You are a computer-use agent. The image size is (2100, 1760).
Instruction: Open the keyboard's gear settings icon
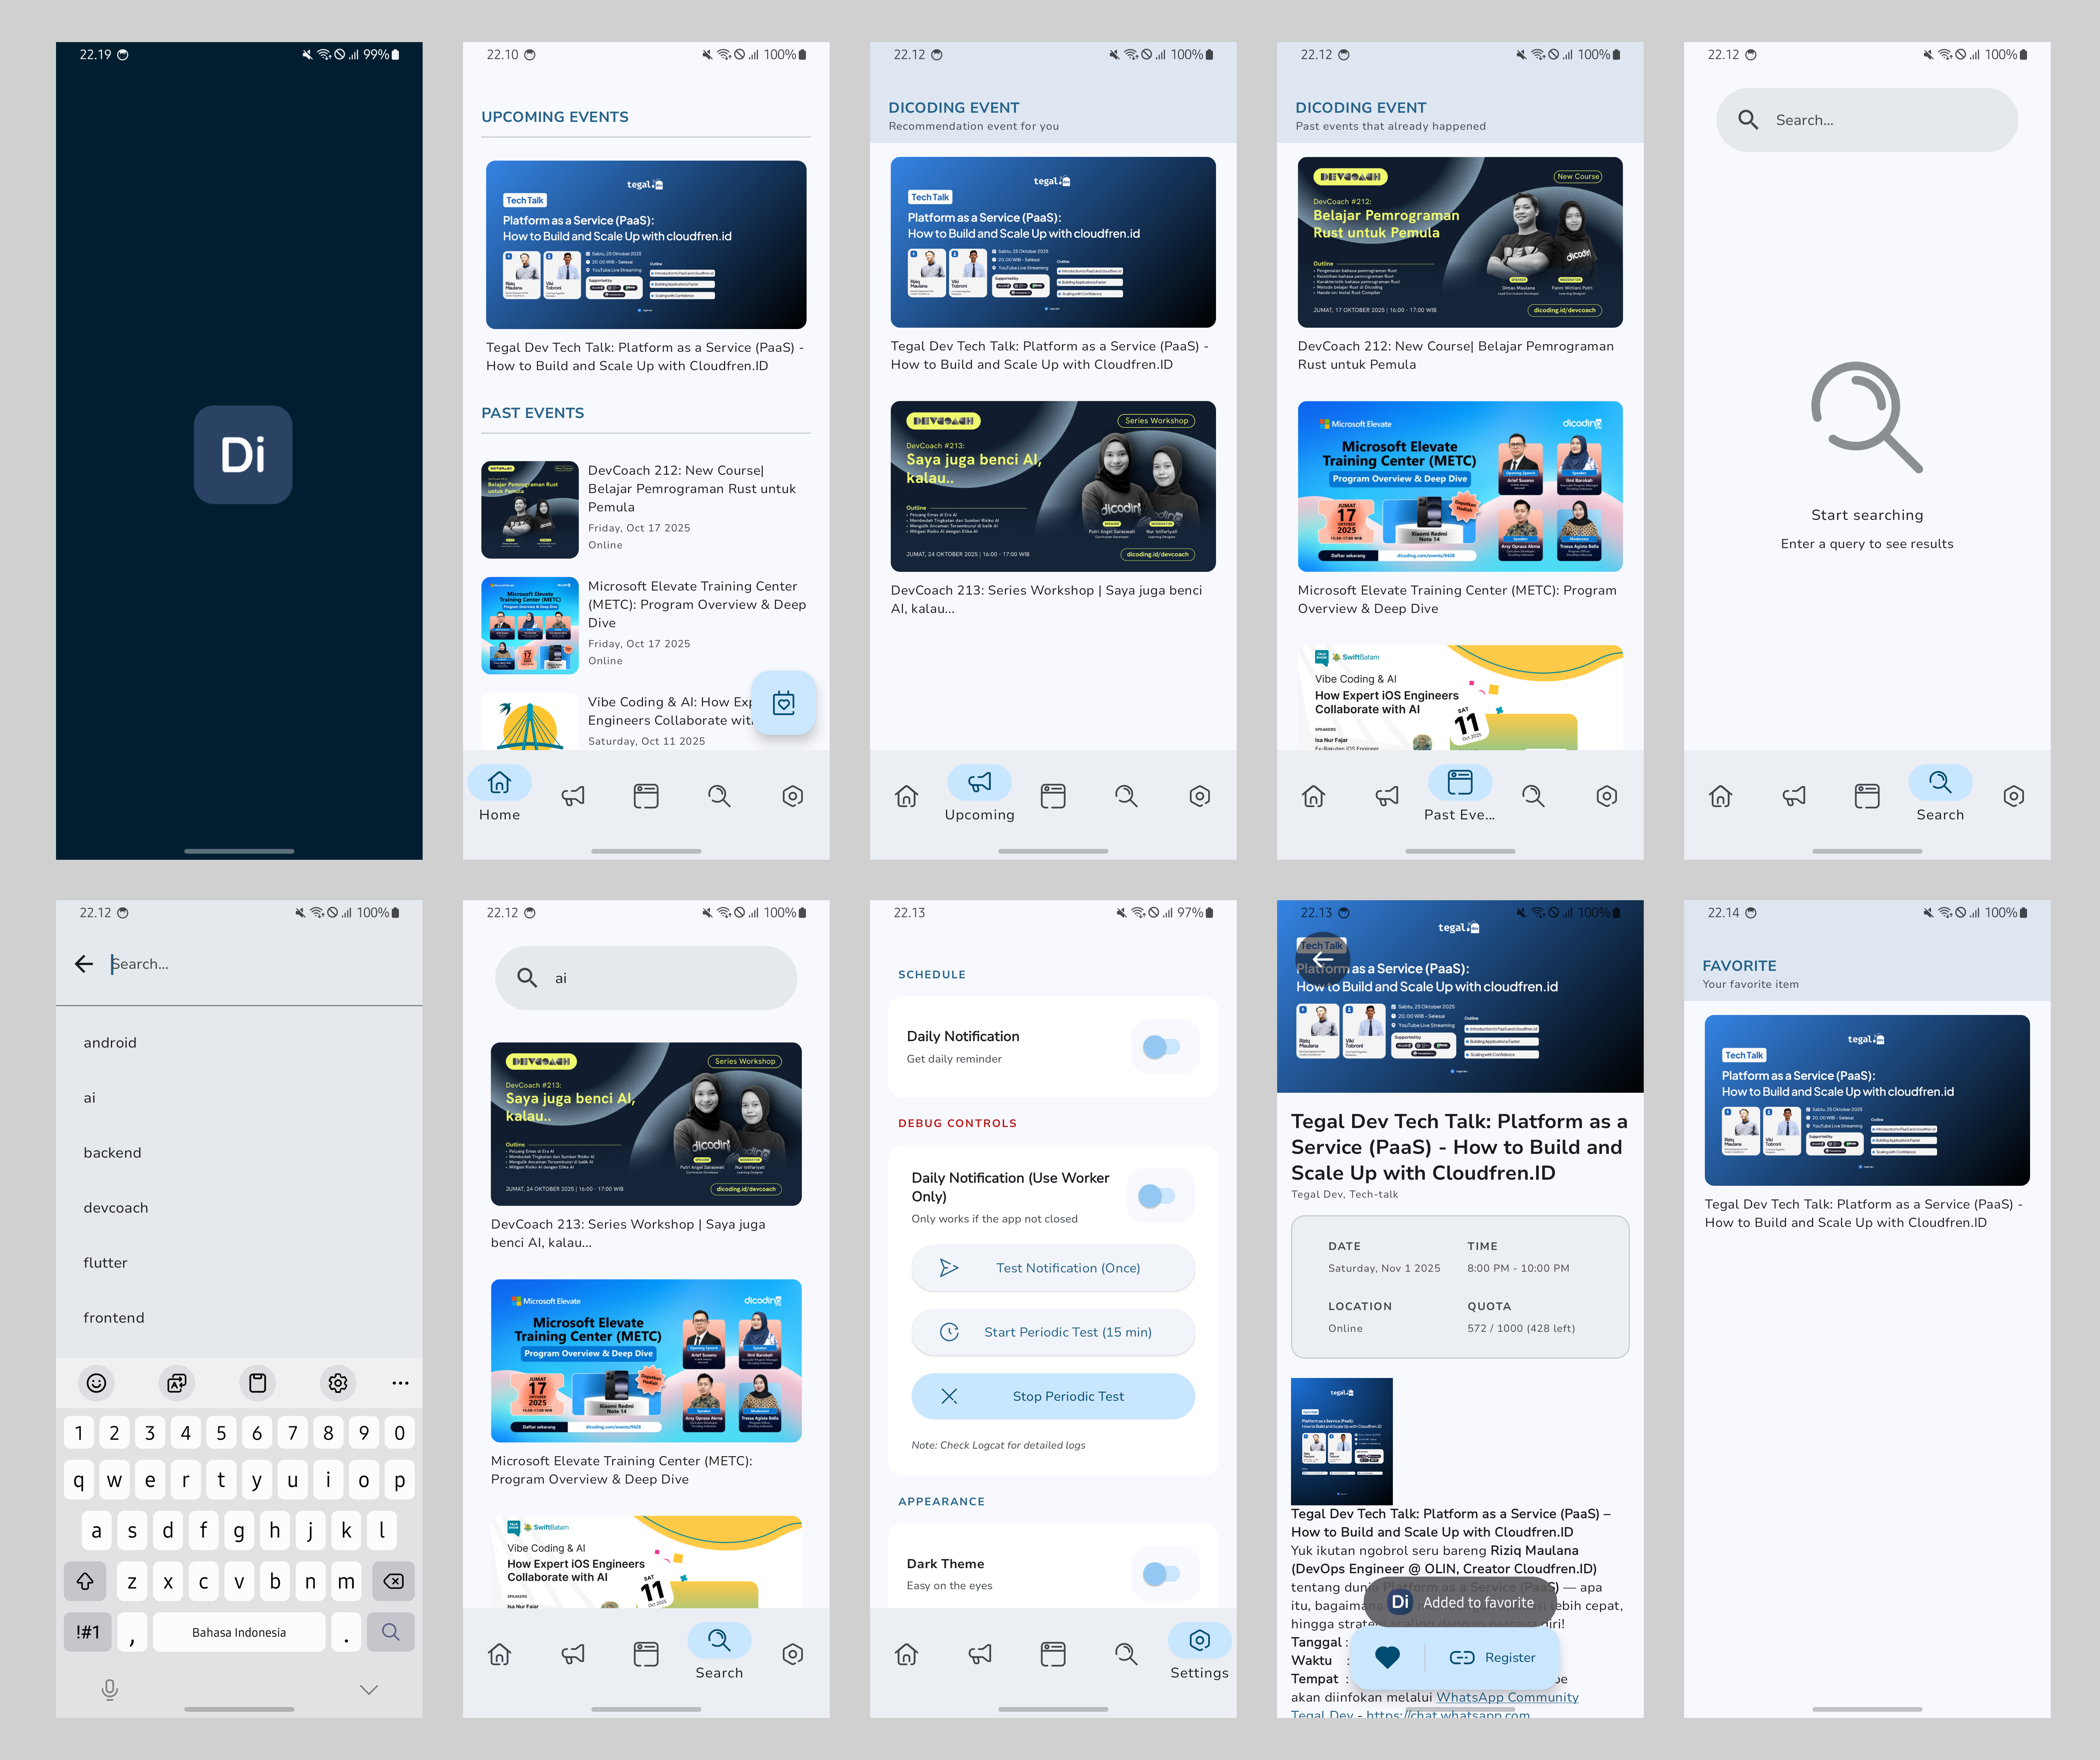pyautogui.click(x=338, y=1383)
